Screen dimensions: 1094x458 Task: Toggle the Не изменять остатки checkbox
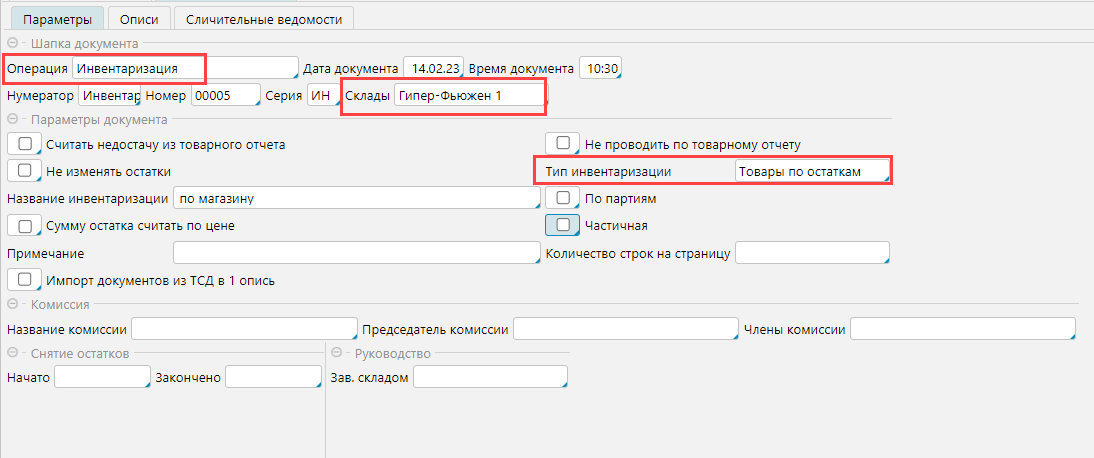(24, 171)
